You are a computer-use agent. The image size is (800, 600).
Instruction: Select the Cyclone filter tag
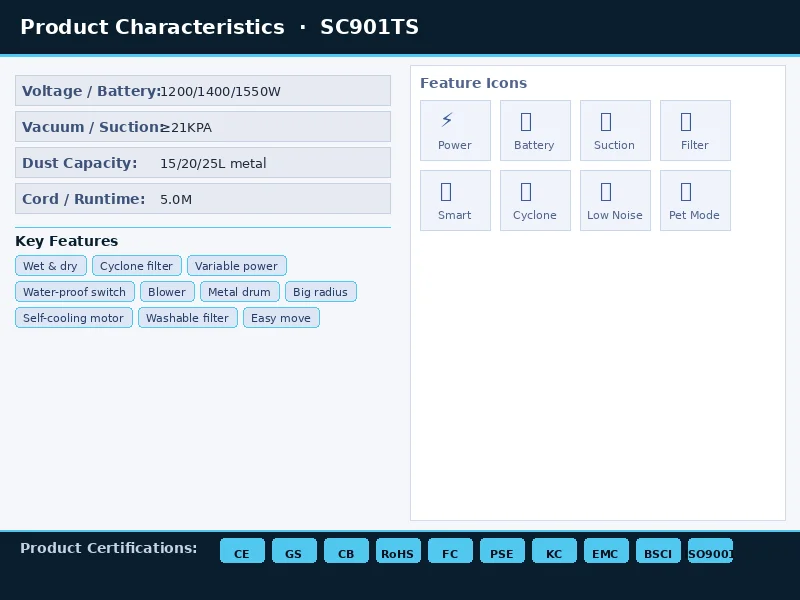click(137, 266)
